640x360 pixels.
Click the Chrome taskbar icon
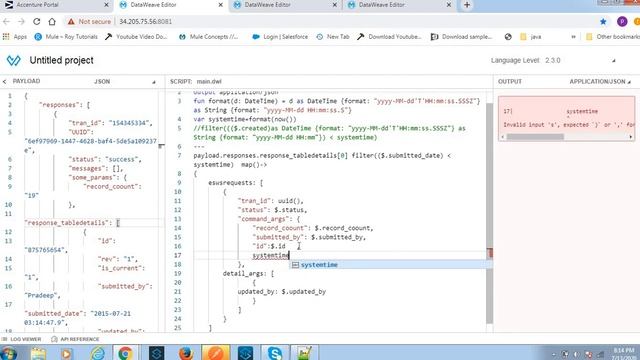tap(125, 353)
